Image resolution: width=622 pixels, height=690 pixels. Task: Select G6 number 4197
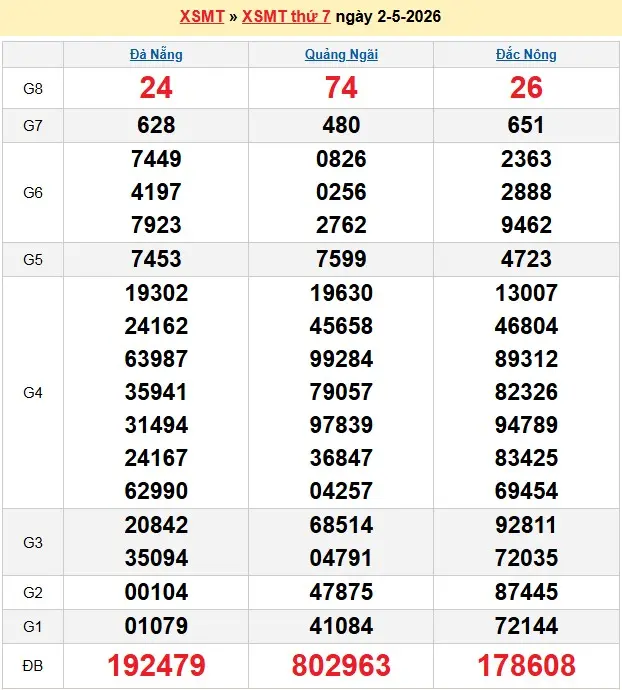[x=156, y=192]
